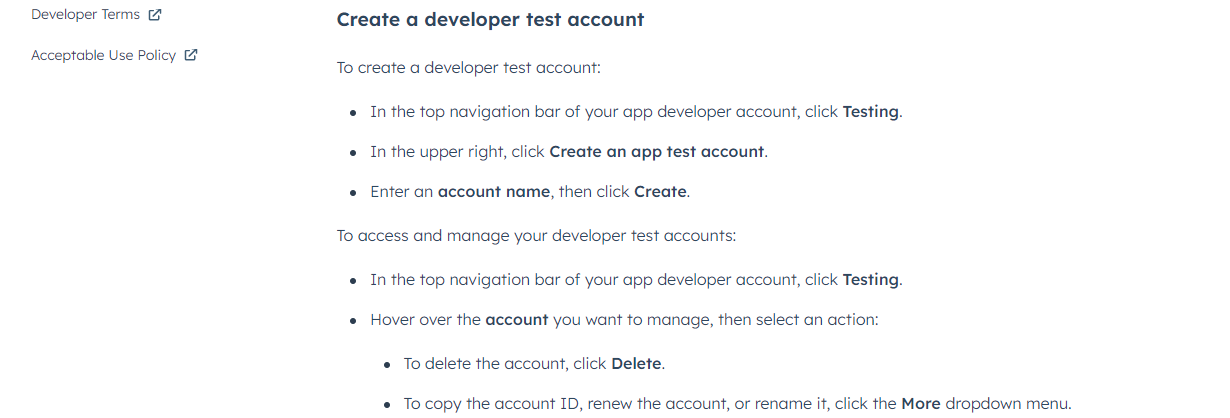The image size is (1230, 418).
Task: Click the 'To access and manage' sentence
Action: [x=536, y=236]
